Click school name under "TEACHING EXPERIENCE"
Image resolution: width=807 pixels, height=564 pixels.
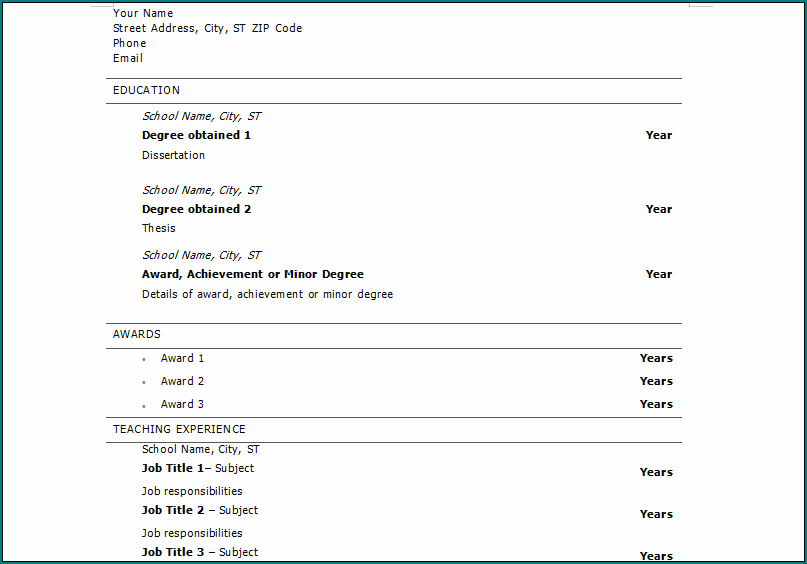tap(201, 449)
